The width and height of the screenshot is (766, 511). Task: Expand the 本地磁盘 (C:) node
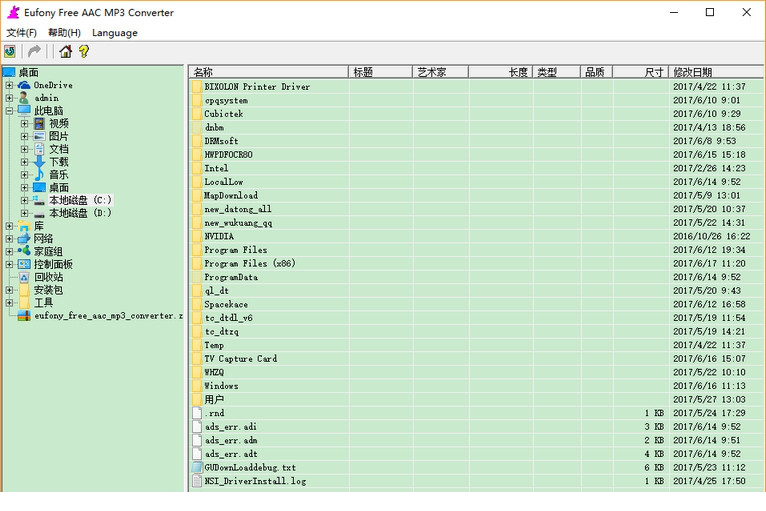point(24,200)
